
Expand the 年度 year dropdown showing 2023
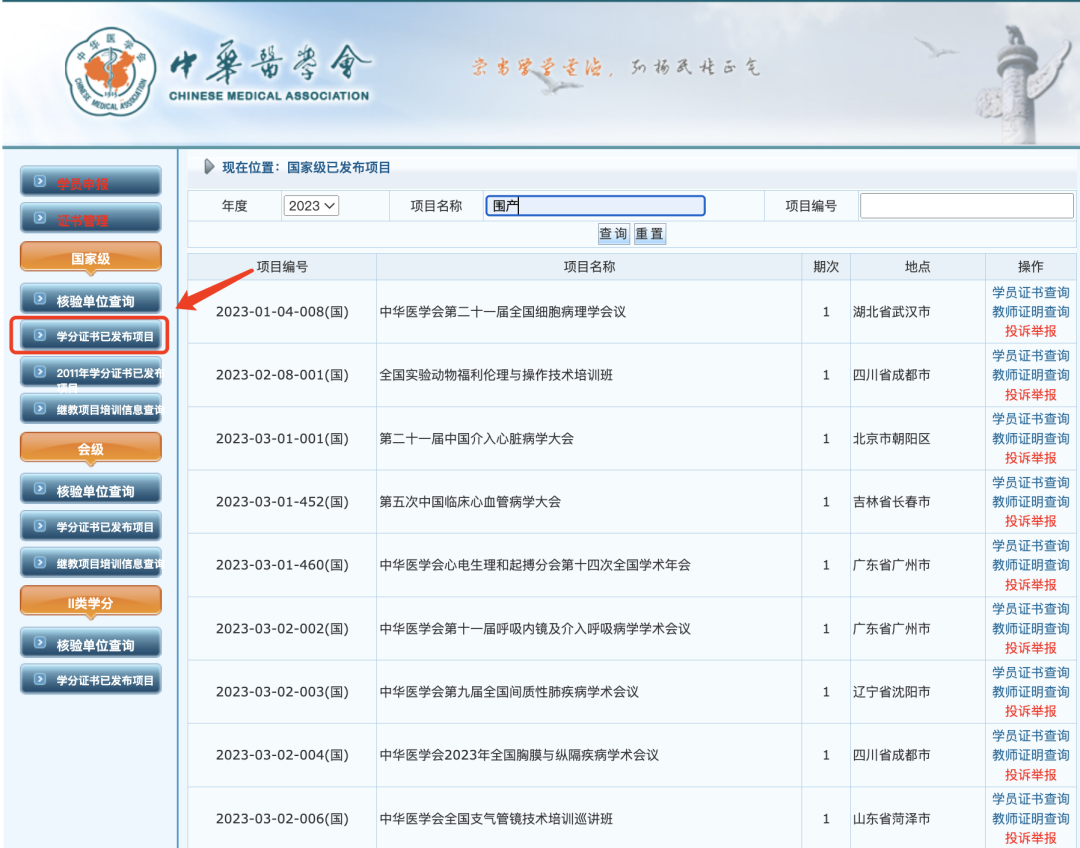click(311, 205)
